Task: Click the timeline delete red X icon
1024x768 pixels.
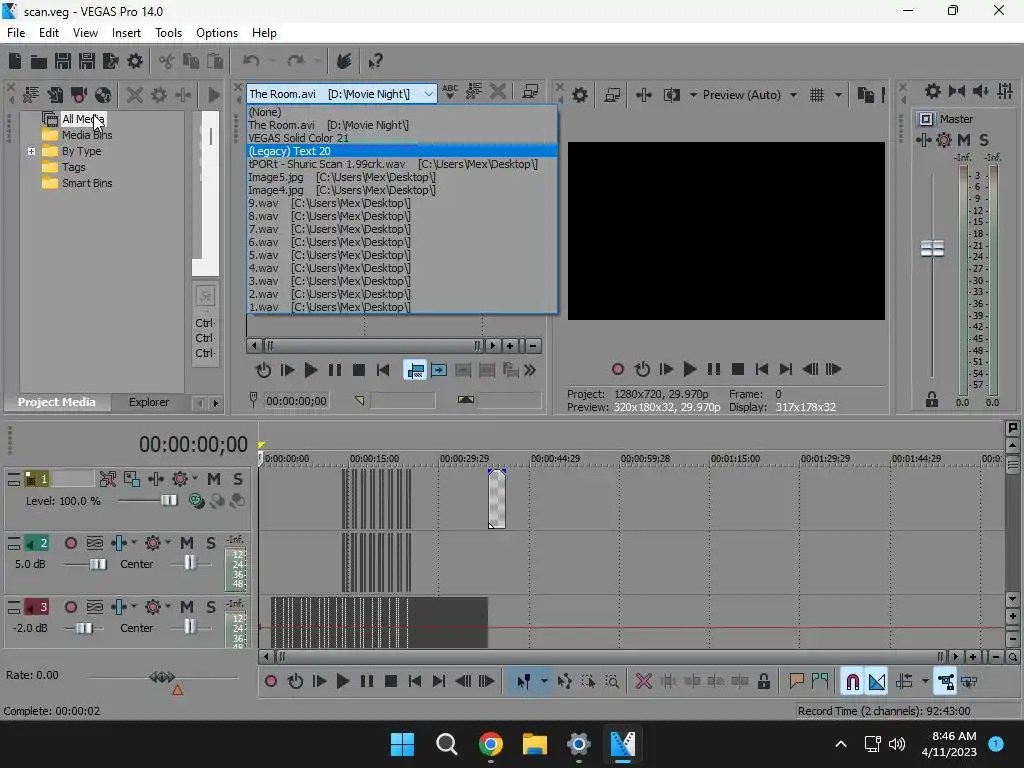Action: (643, 682)
